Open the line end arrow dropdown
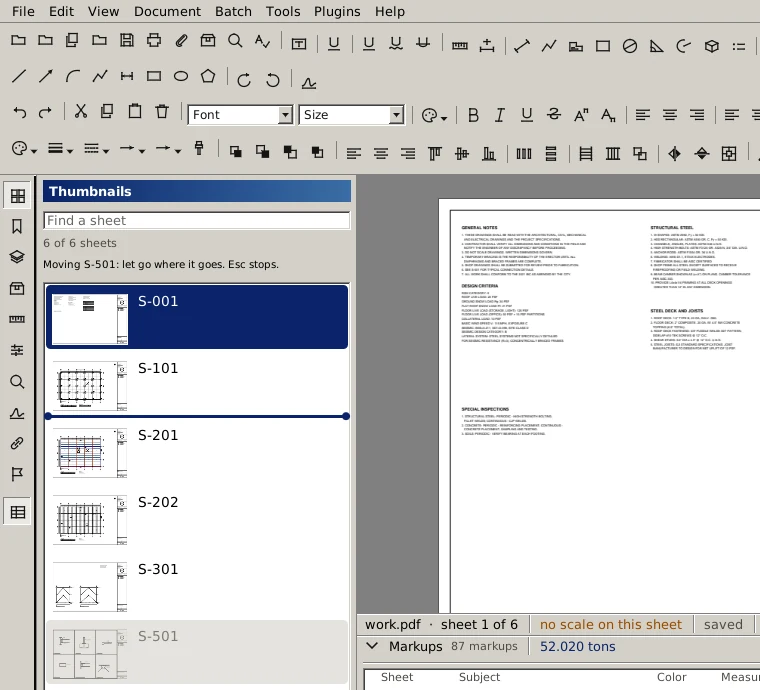 coord(168,148)
